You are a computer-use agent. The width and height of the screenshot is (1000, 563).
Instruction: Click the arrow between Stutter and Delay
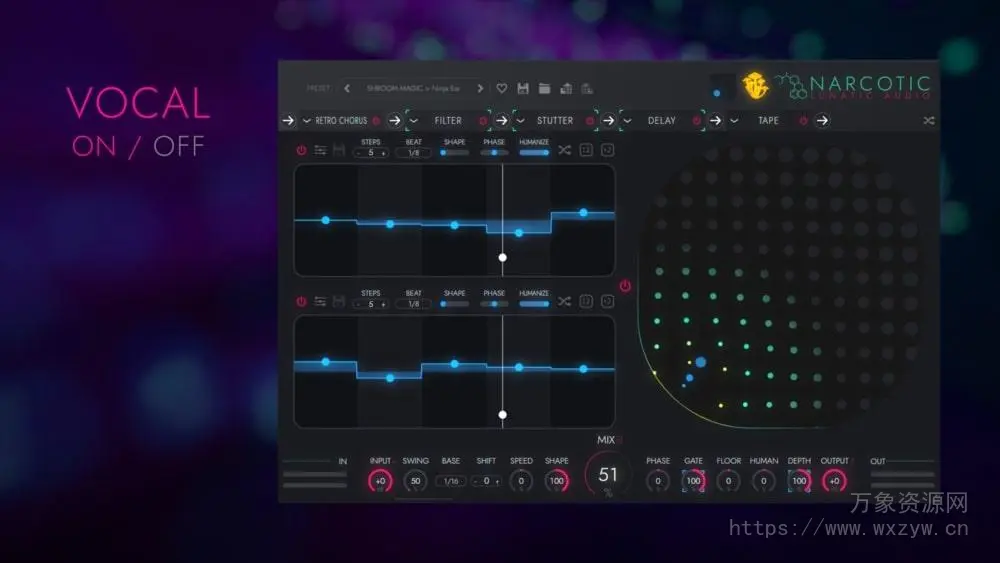point(608,121)
